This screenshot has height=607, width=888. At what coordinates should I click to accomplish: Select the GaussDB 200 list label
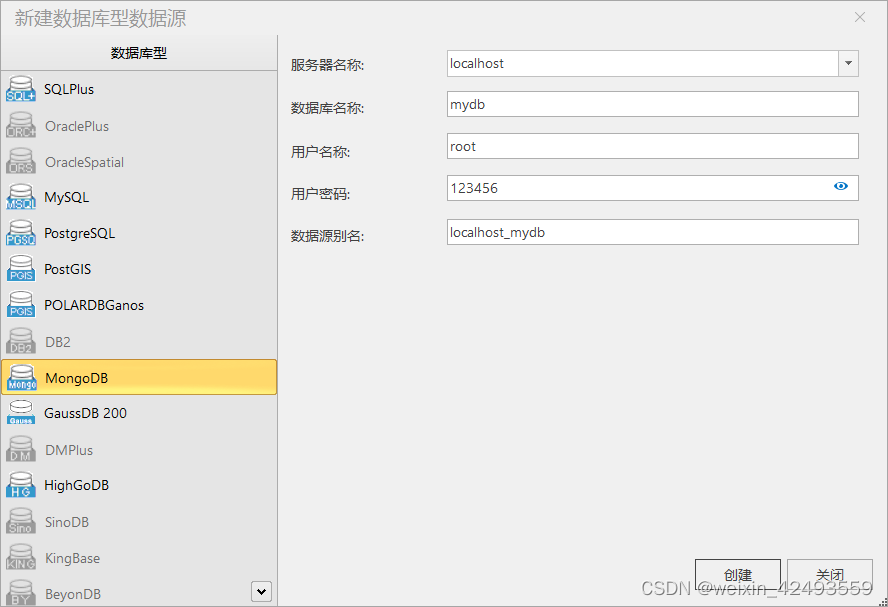point(86,413)
